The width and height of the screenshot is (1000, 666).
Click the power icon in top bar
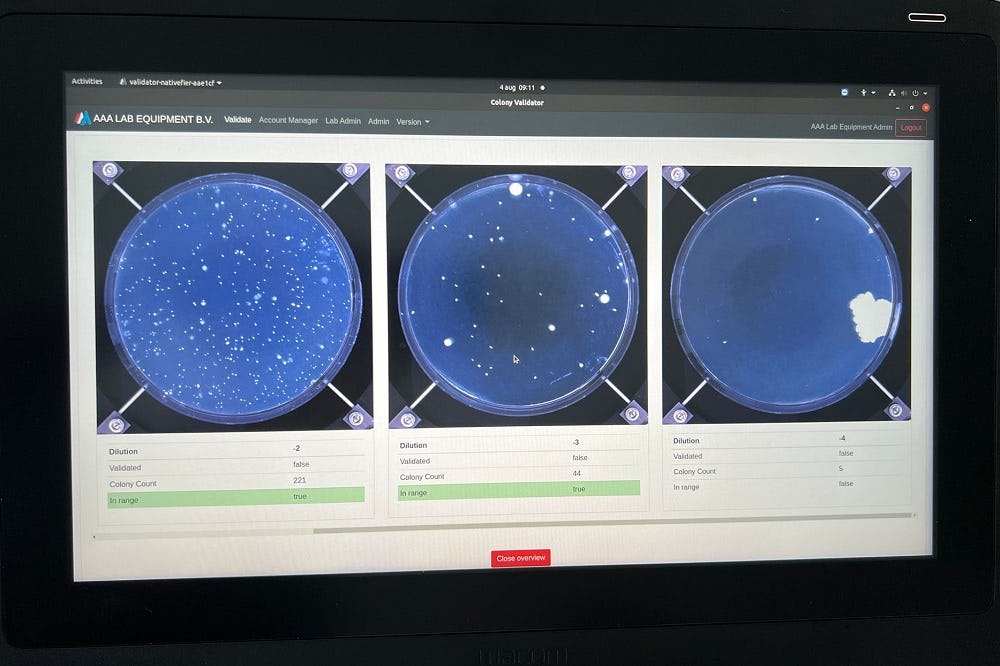(915, 93)
